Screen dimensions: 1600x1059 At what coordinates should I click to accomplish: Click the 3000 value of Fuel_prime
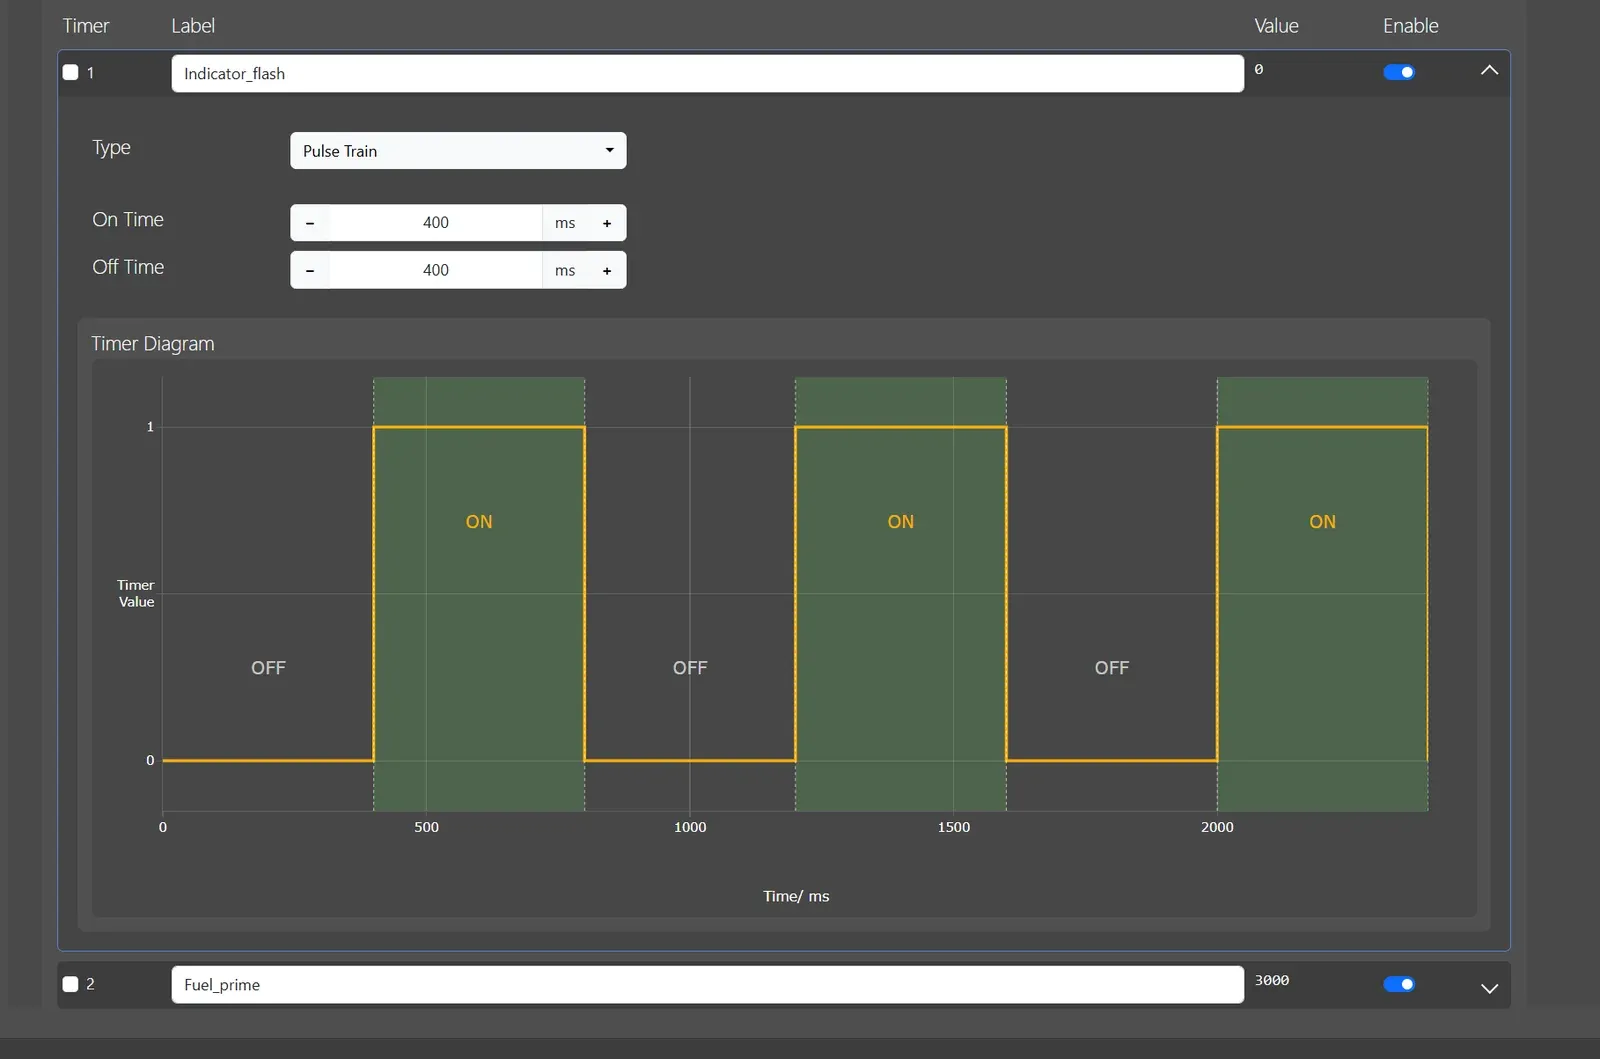click(x=1272, y=980)
